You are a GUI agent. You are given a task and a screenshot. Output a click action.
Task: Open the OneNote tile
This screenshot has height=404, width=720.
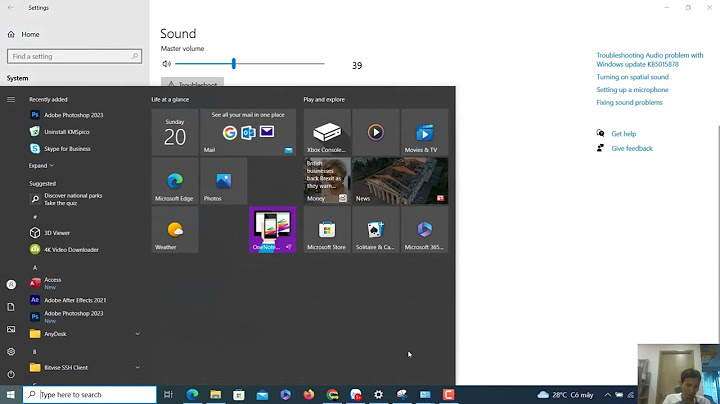272,230
